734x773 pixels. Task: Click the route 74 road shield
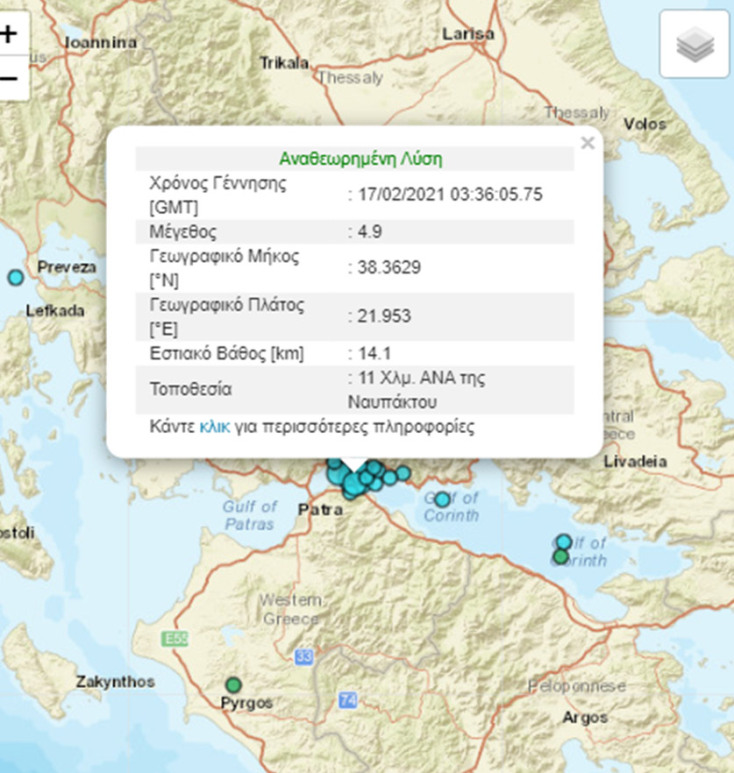[x=347, y=701]
